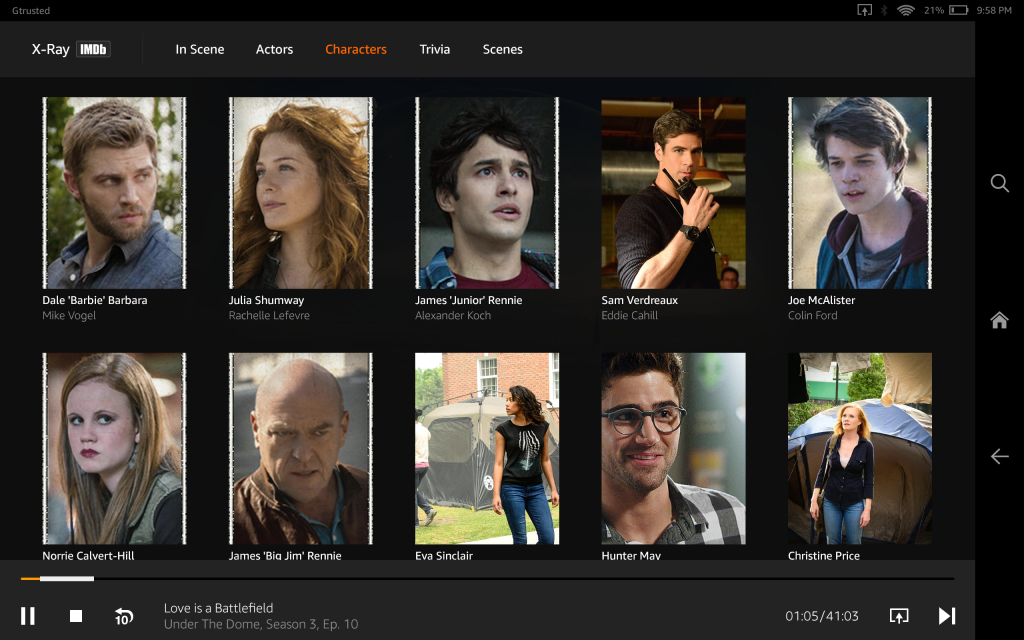Screen dimensions: 1024x640
Task: Go to the Home screen icon
Action: click(x=999, y=320)
